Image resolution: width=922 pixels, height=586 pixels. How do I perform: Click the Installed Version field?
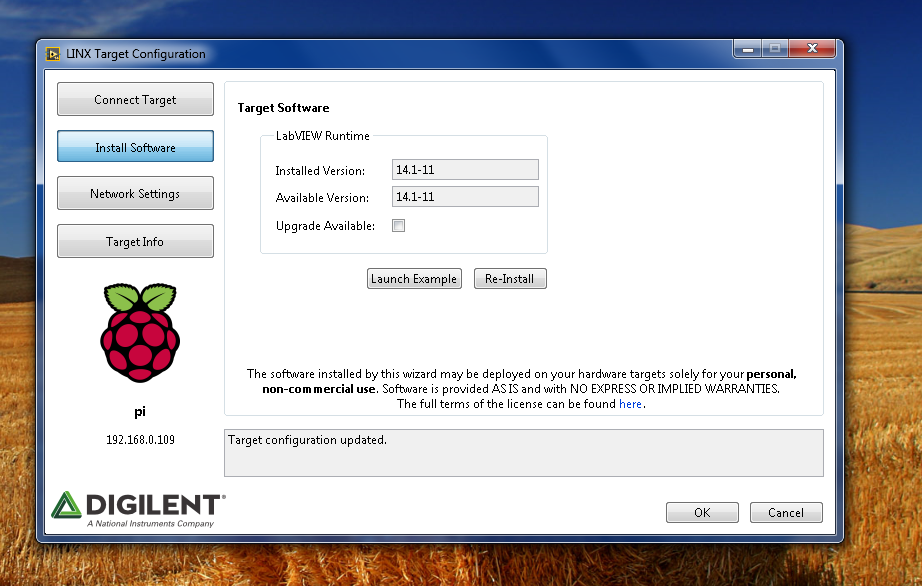[465, 170]
